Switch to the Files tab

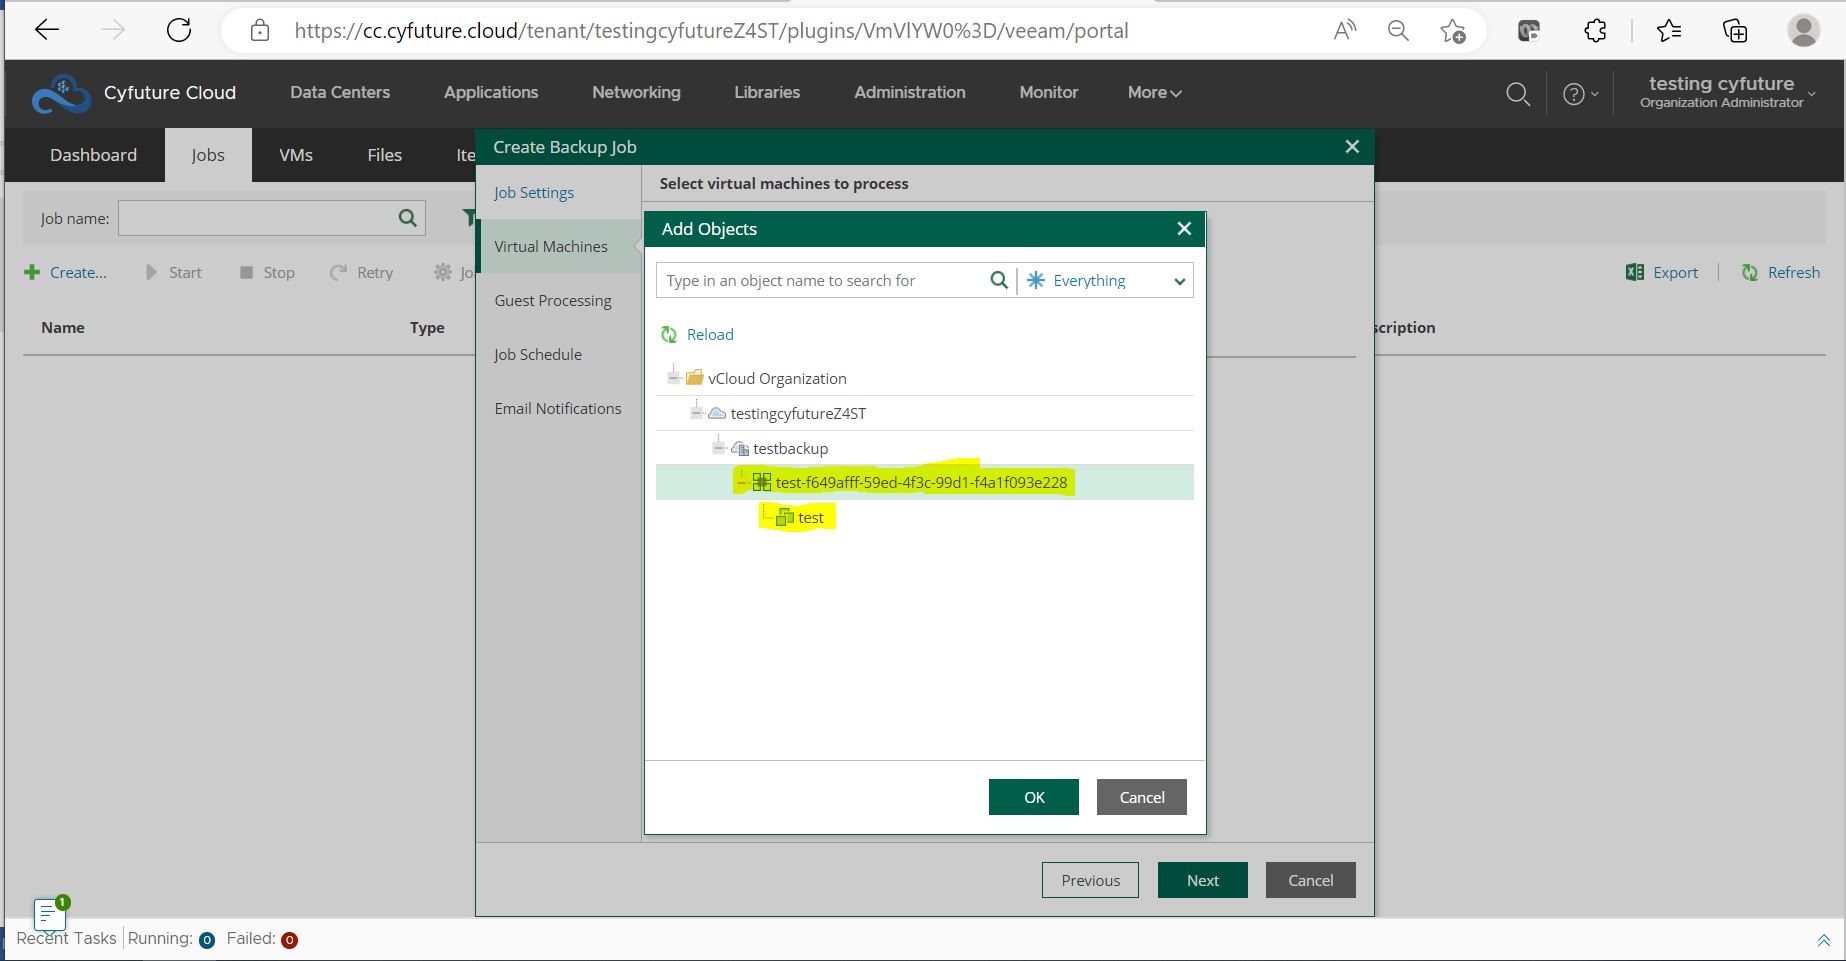(x=384, y=155)
